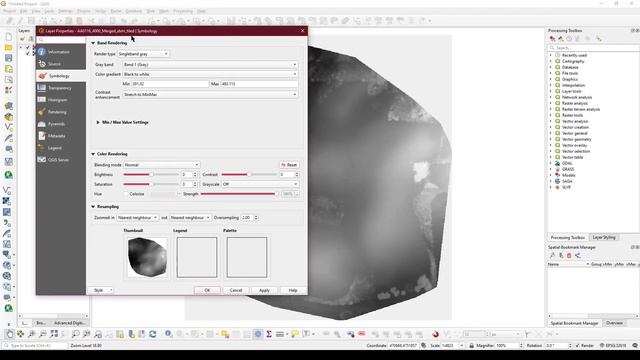Click the Reset button in Color Rendering

click(289, 165)
